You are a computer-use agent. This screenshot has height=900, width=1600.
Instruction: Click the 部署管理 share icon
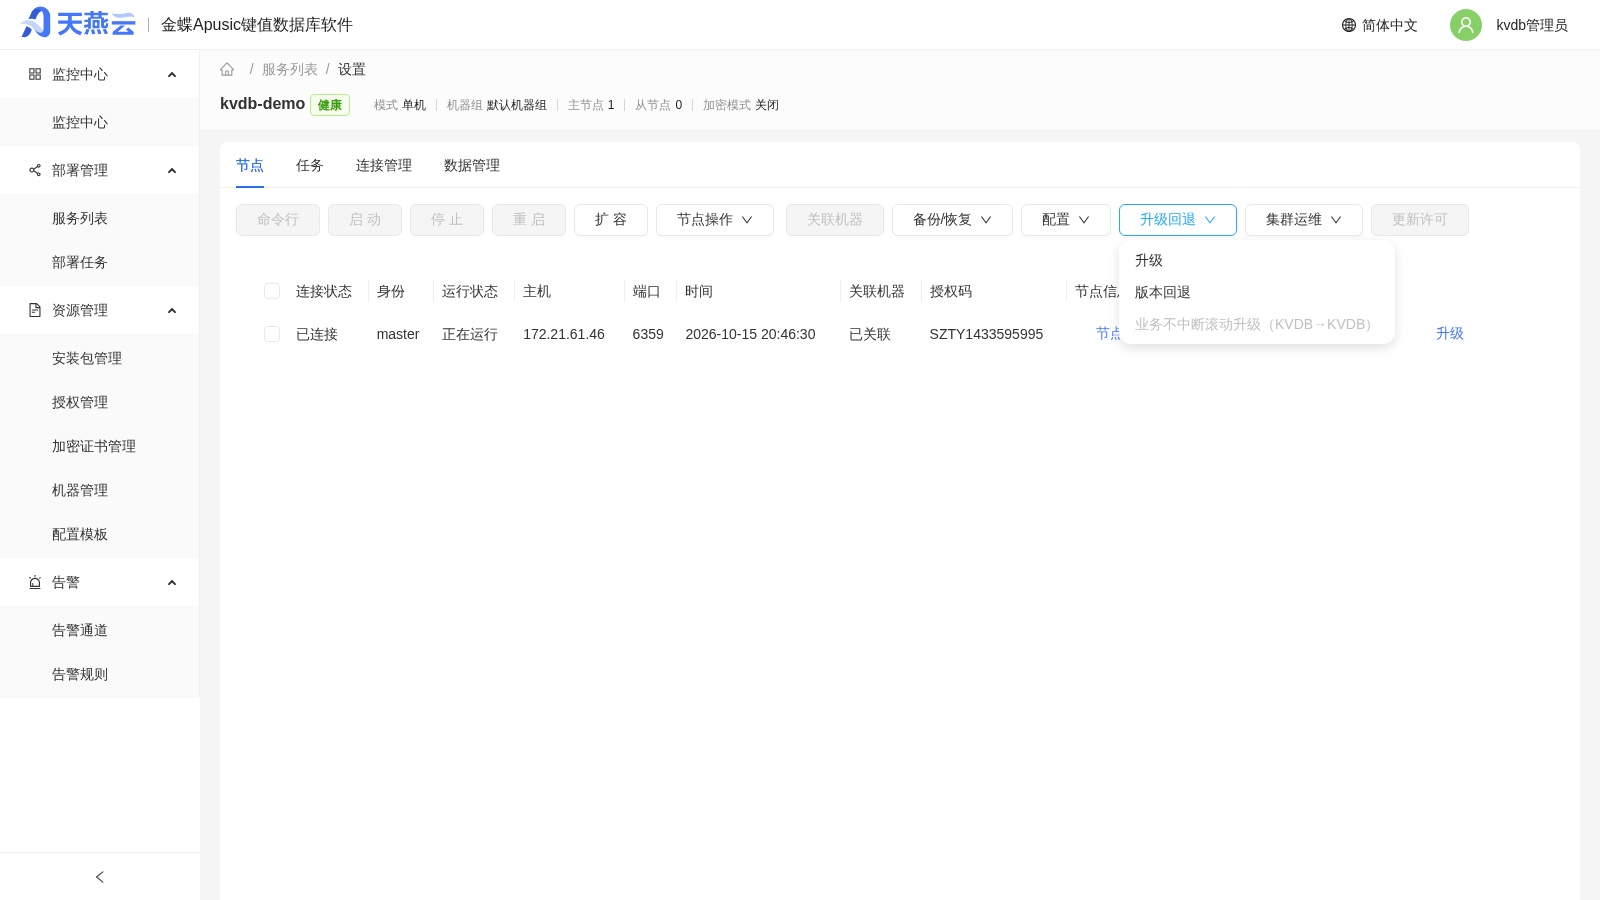(x=35, y=170)
